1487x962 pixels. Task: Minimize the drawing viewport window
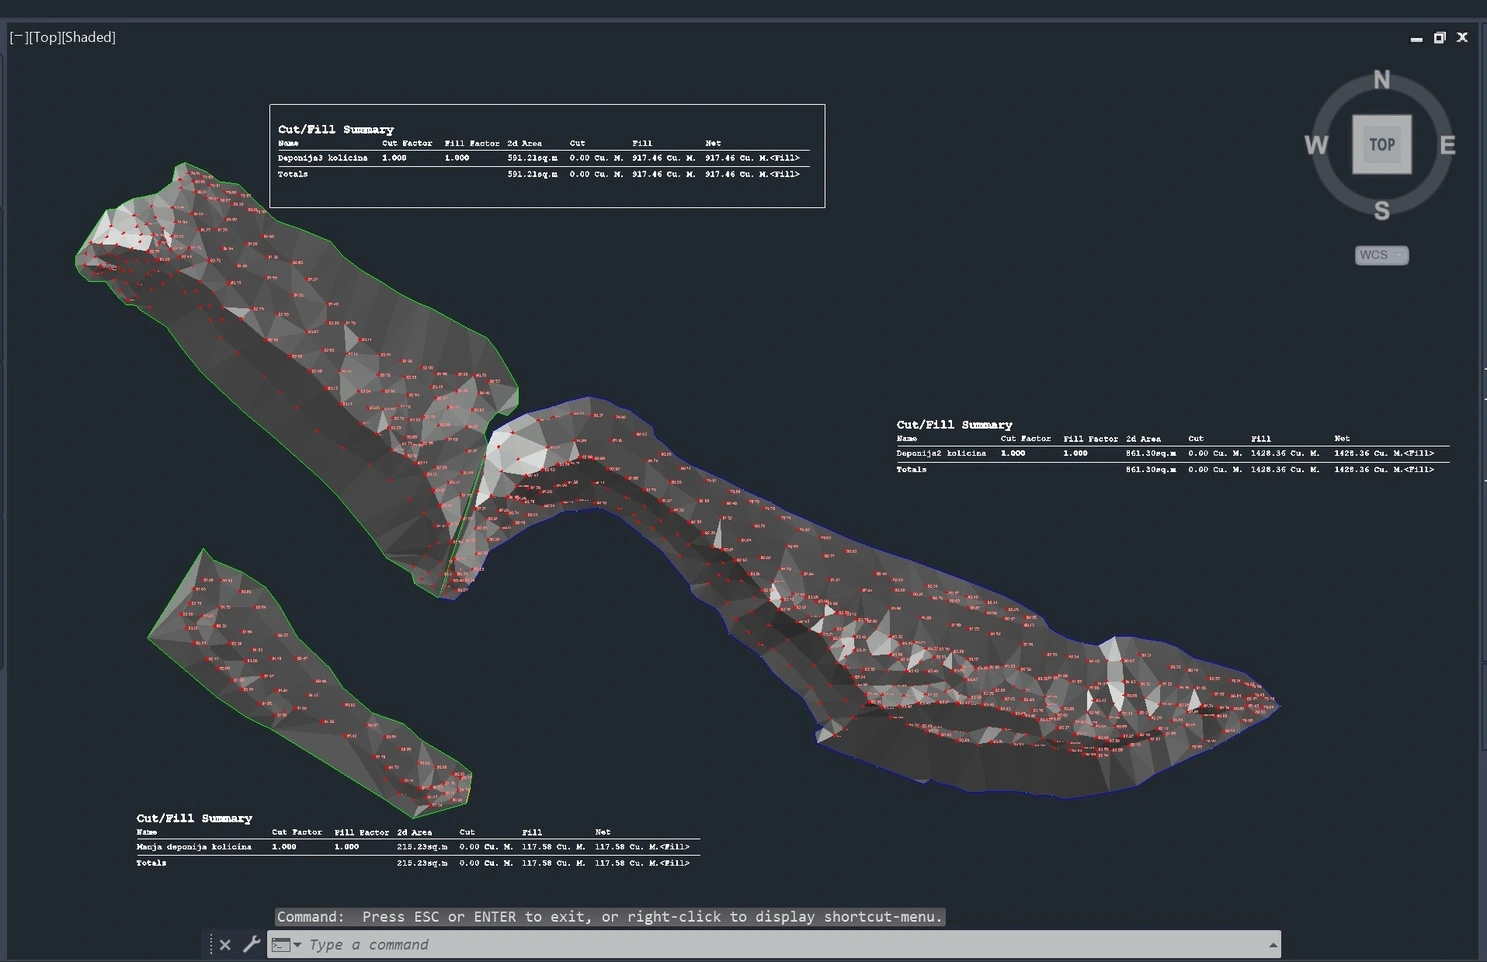click(1416, 38)
